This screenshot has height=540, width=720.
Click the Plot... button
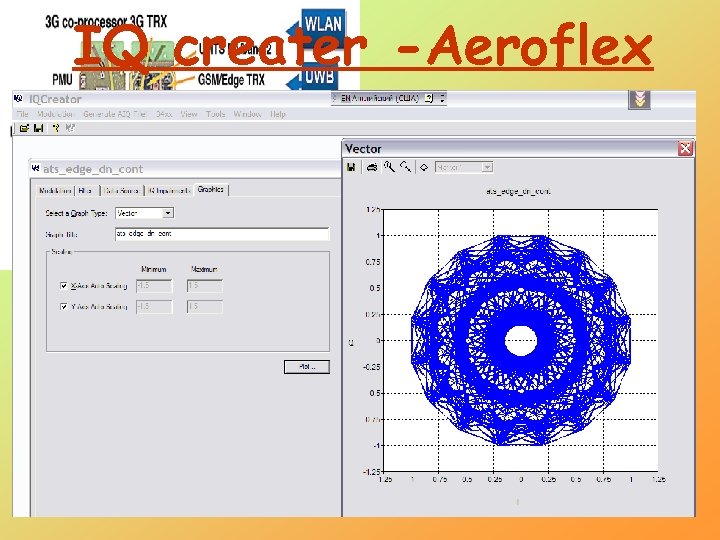click(307, 367)
